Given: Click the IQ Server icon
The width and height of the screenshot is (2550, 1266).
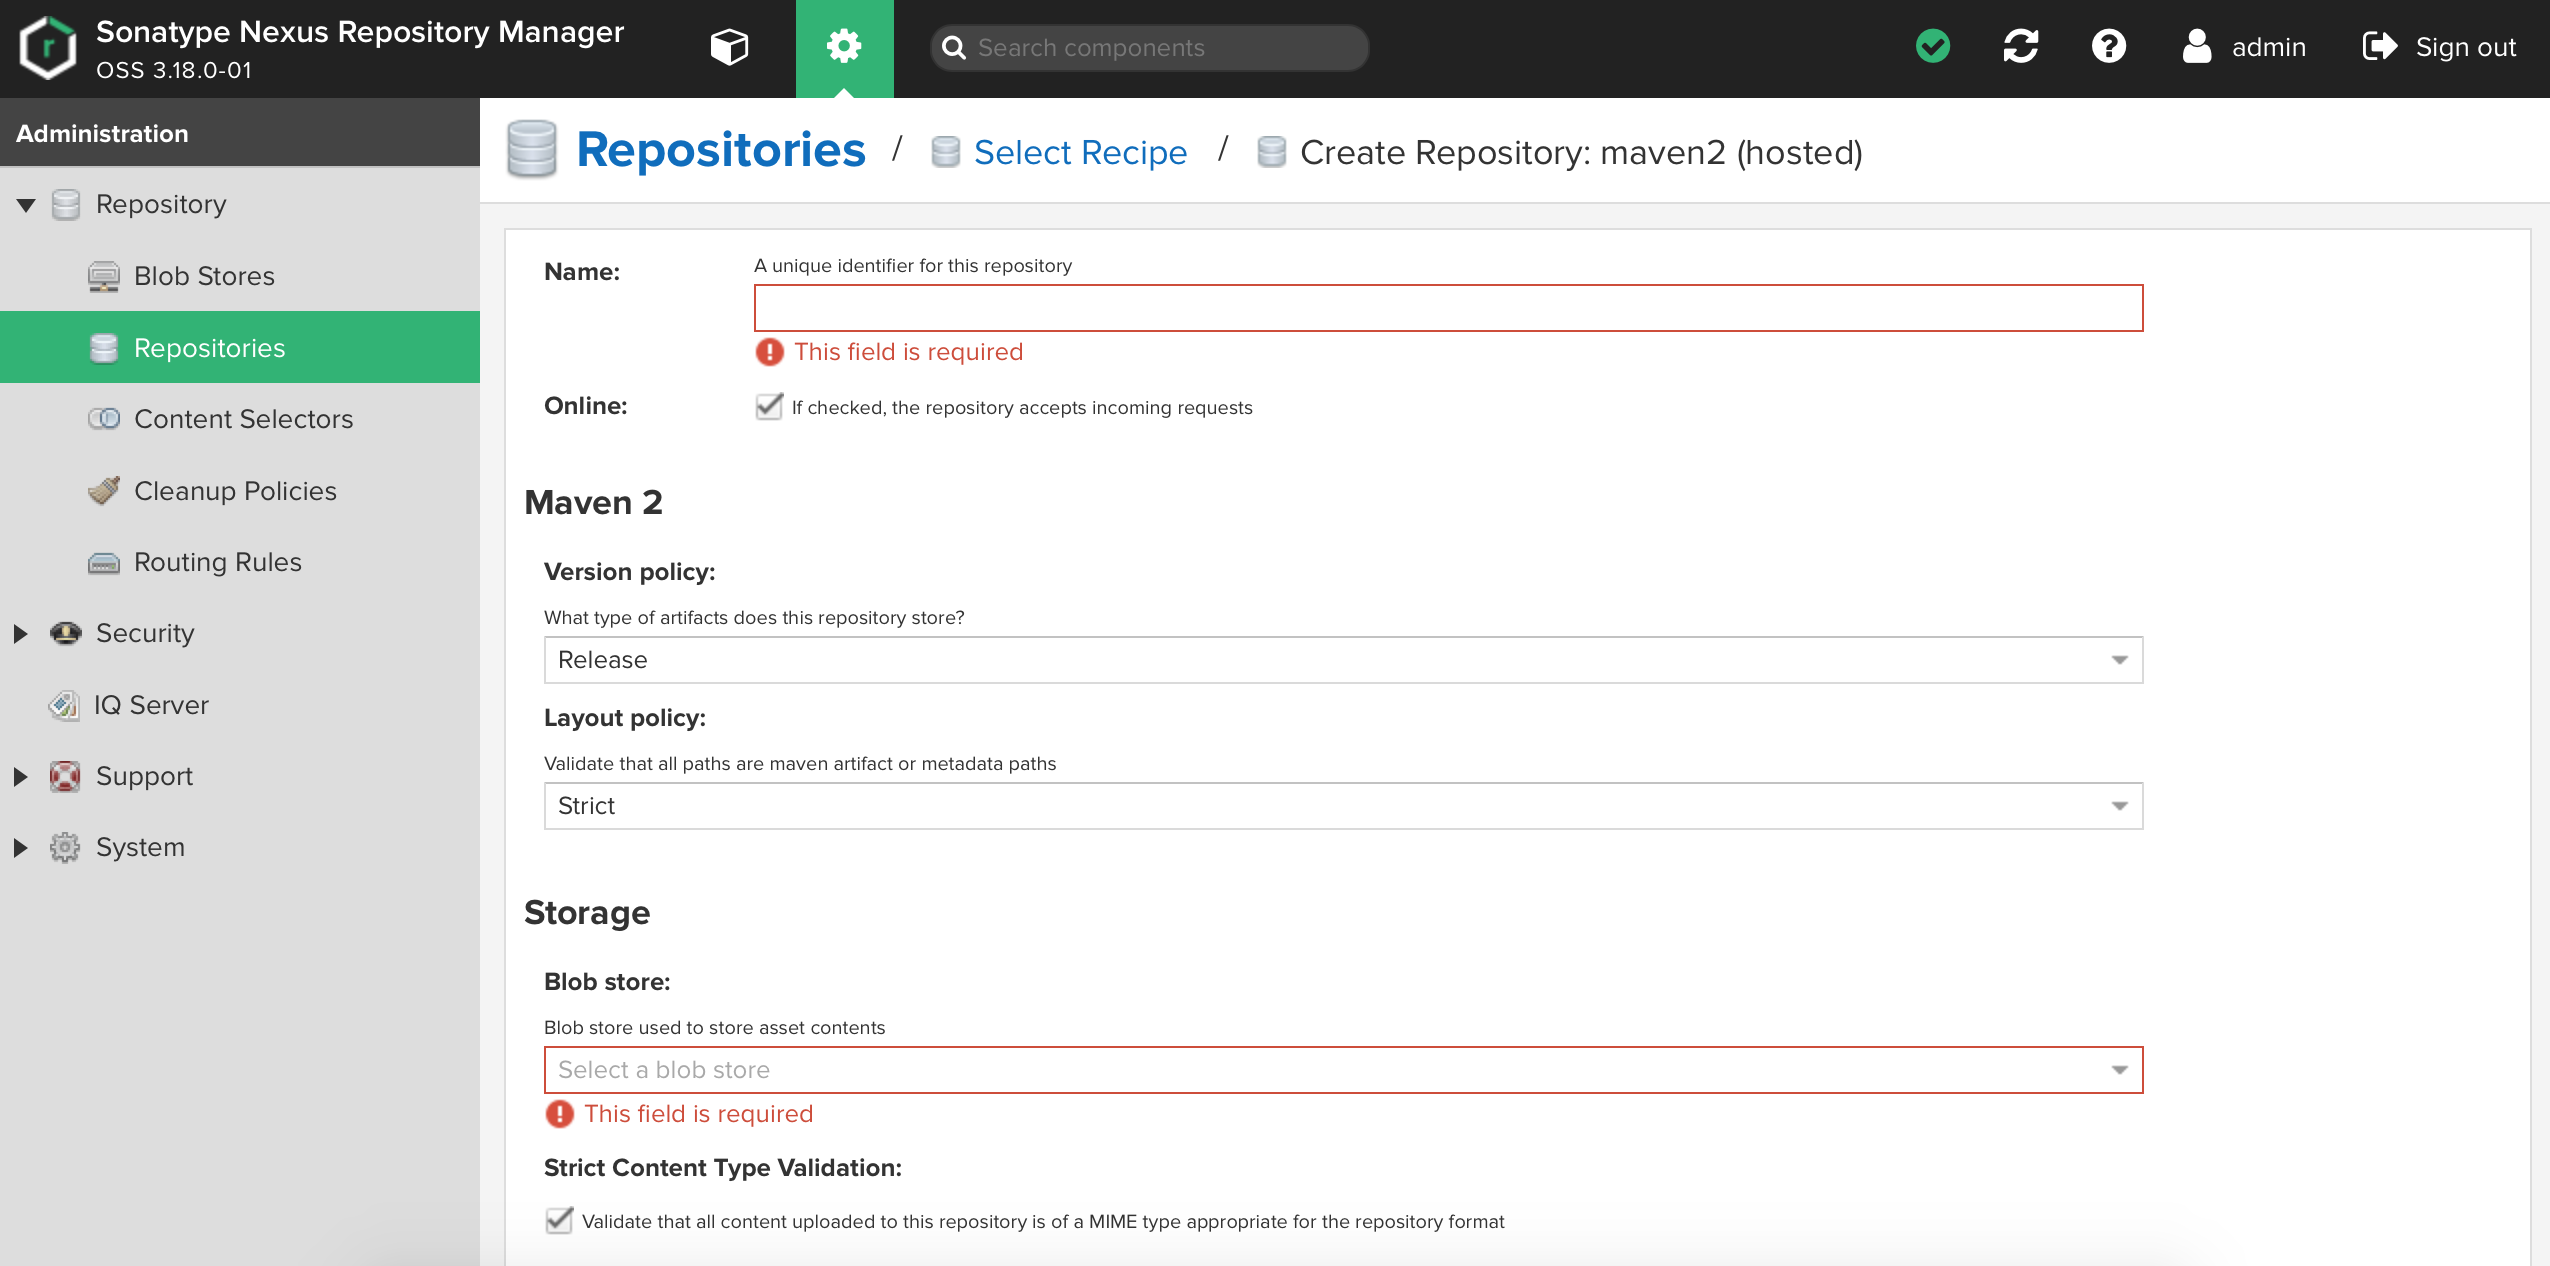Looking at the screenshot, I should (64, 705).
